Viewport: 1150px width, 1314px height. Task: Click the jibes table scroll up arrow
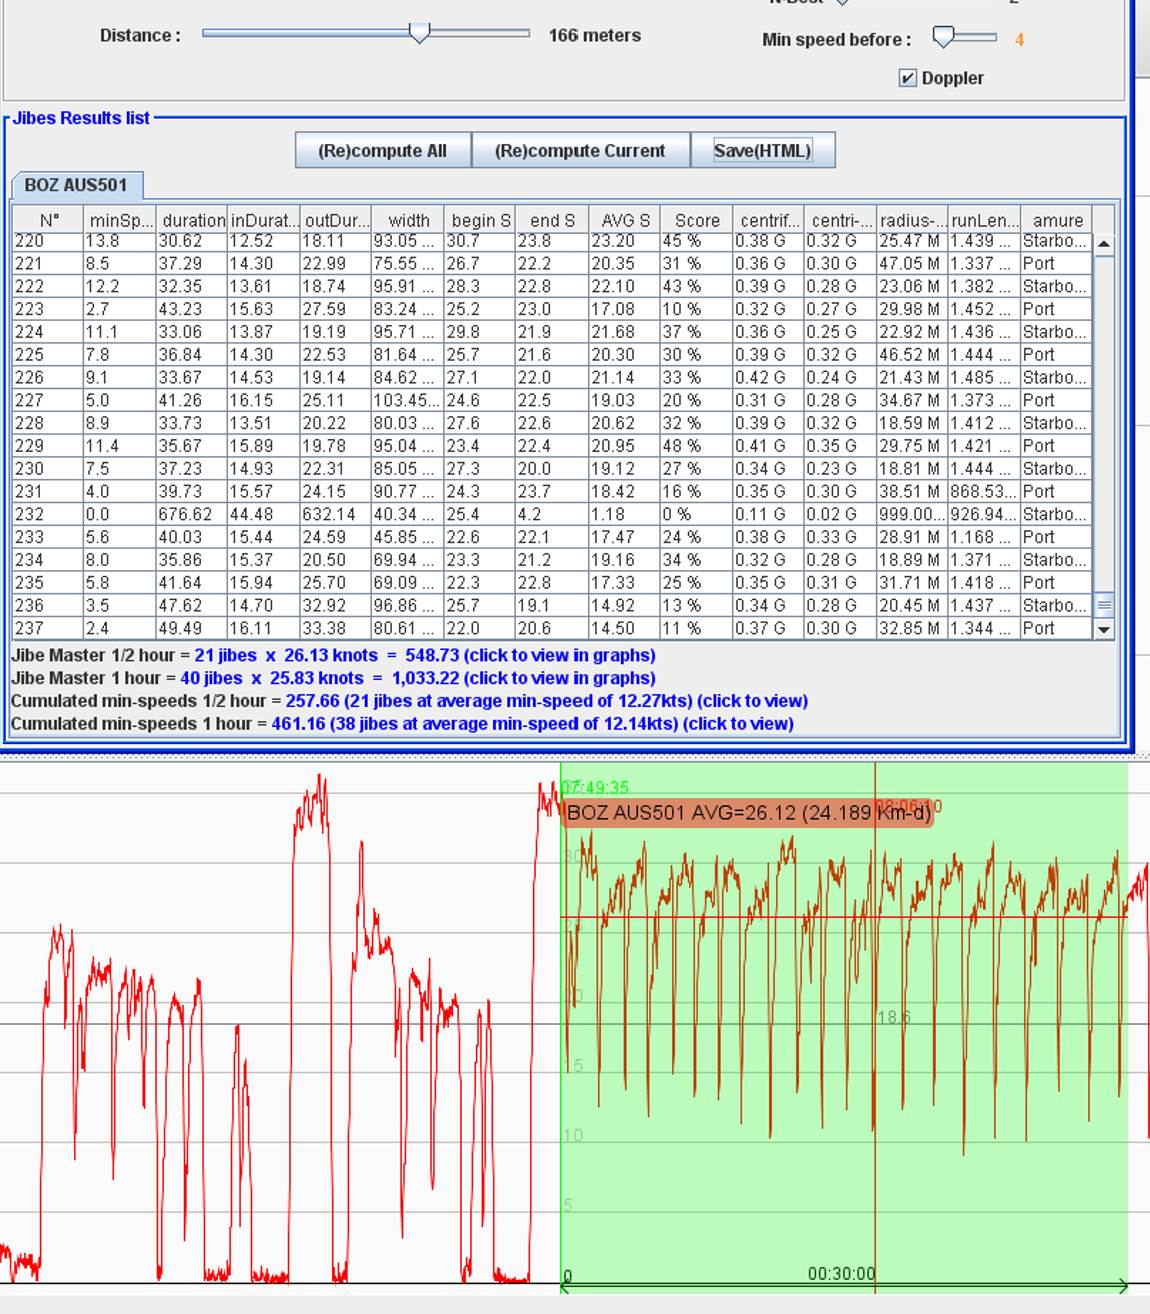click(1104, 244)
